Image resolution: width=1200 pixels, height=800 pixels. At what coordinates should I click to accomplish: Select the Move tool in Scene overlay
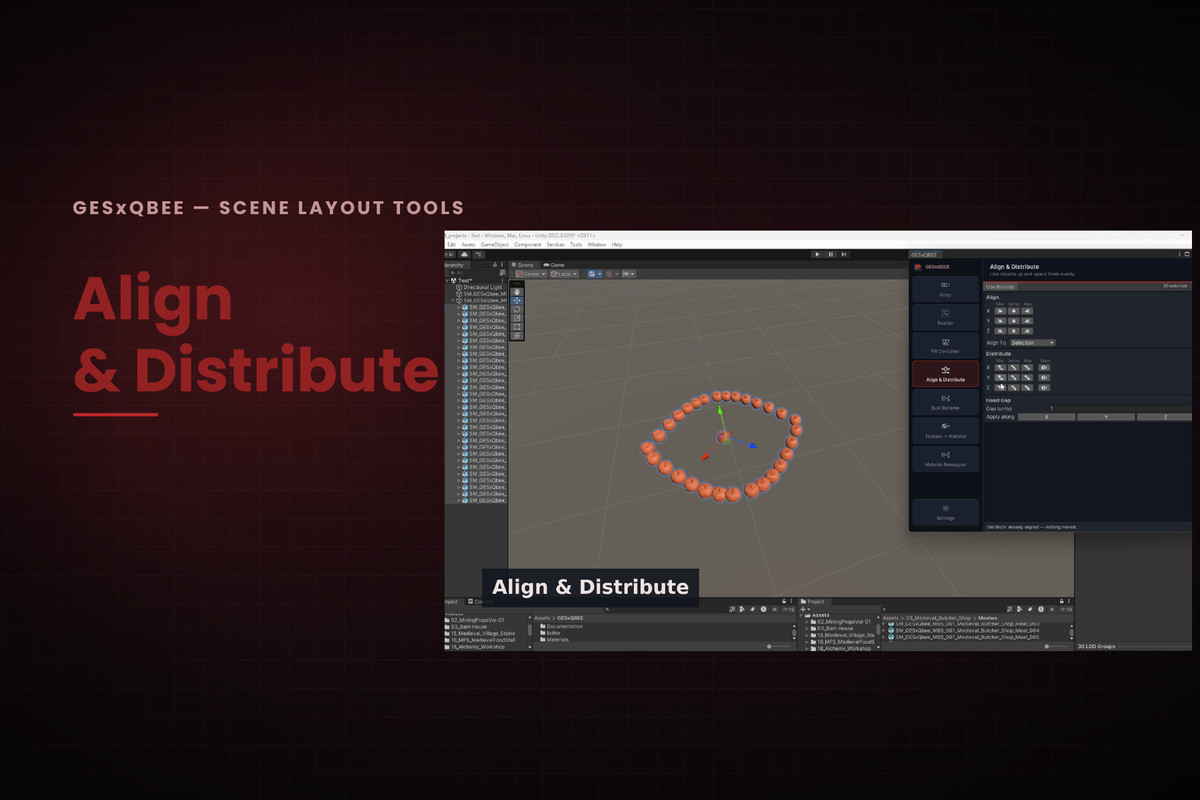517,300
